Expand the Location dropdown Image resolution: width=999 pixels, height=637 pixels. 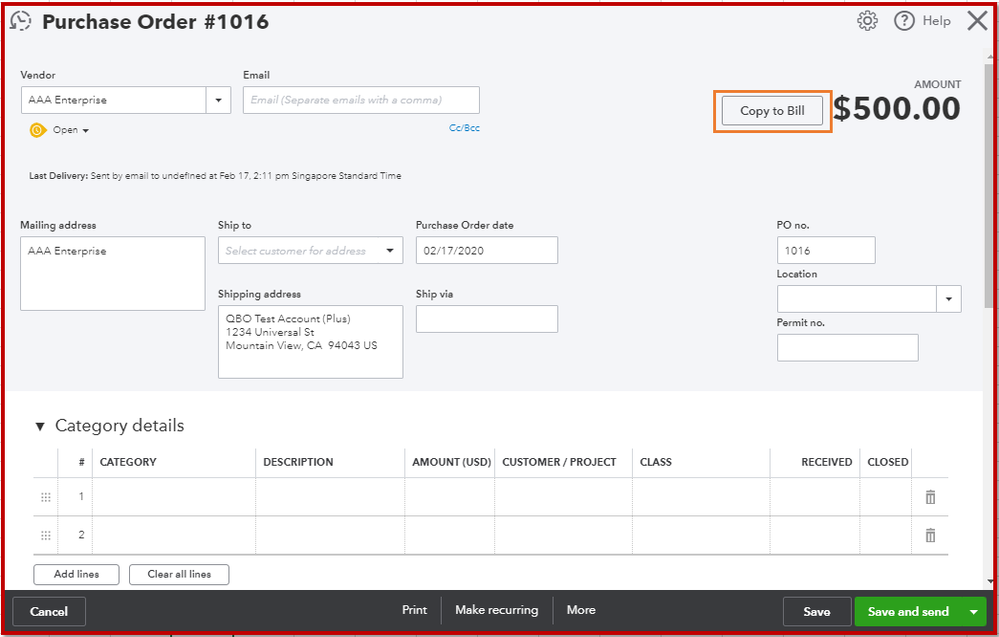point(949,299)
